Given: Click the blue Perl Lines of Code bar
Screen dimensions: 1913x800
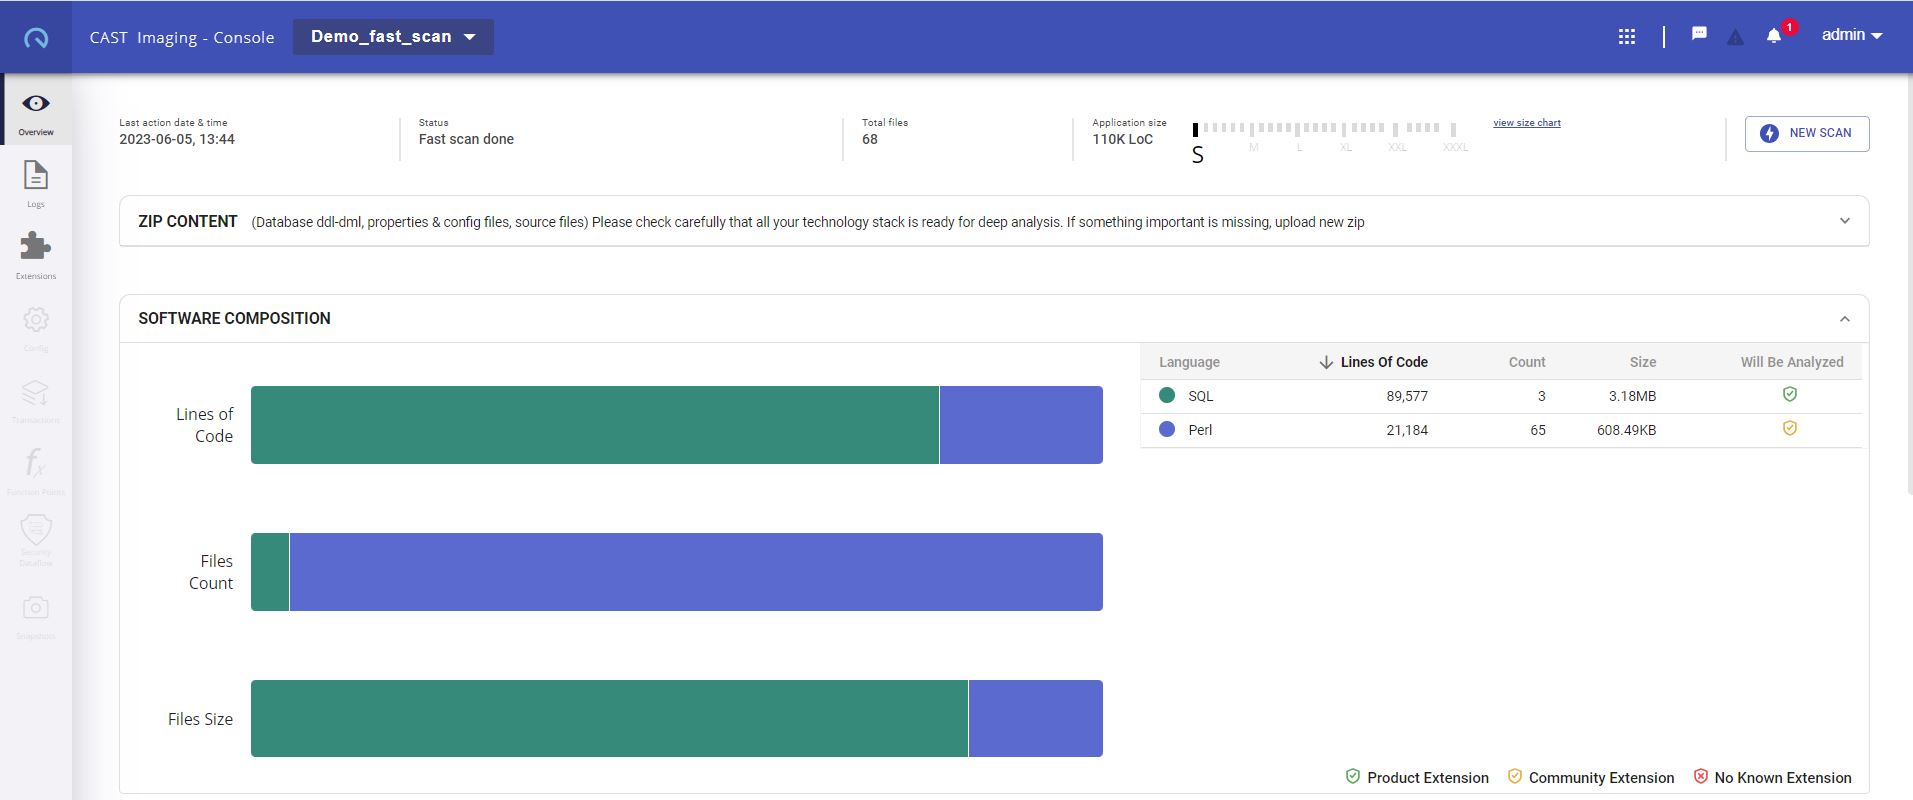Looking at the screenshot, I should coord(1021,425).
